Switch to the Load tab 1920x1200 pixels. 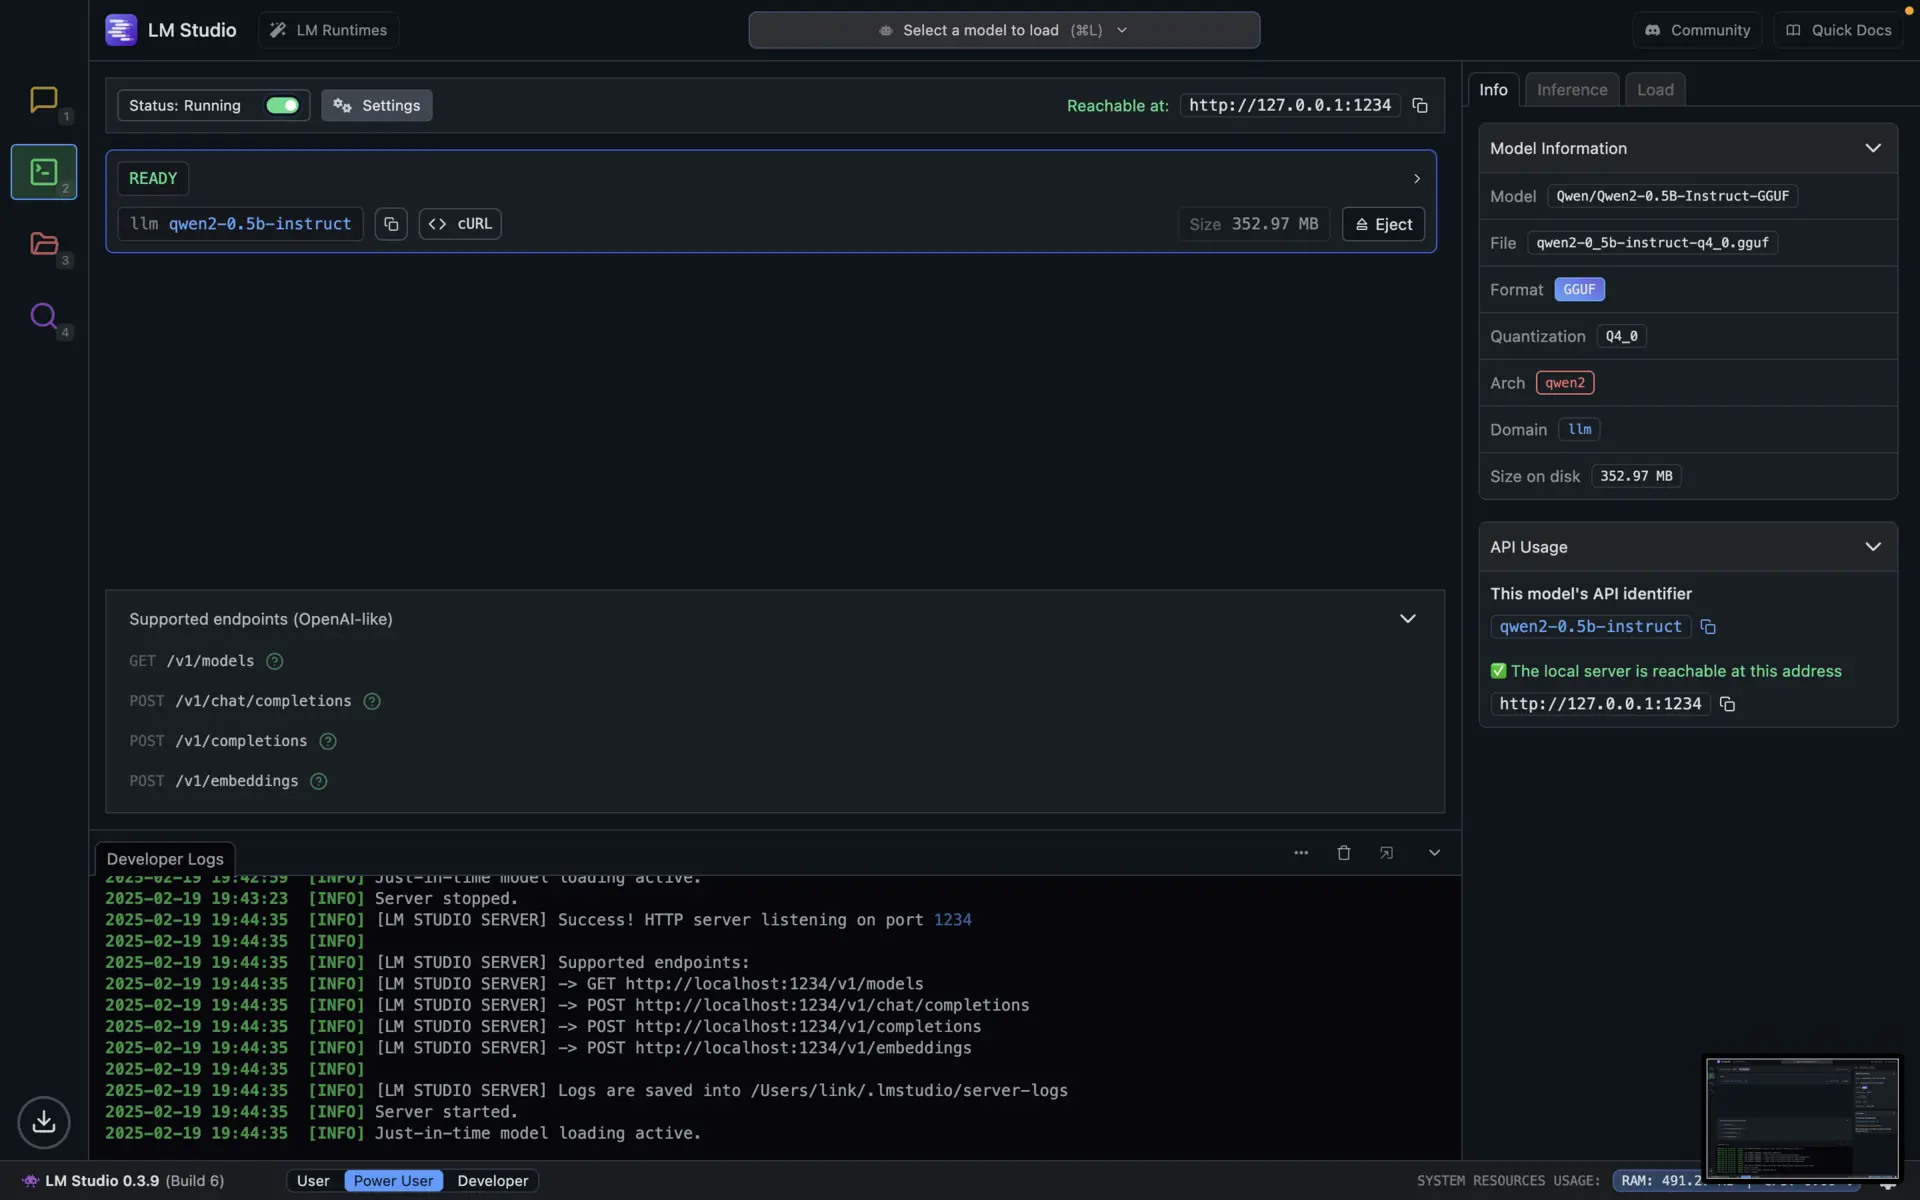[1655, 90]
